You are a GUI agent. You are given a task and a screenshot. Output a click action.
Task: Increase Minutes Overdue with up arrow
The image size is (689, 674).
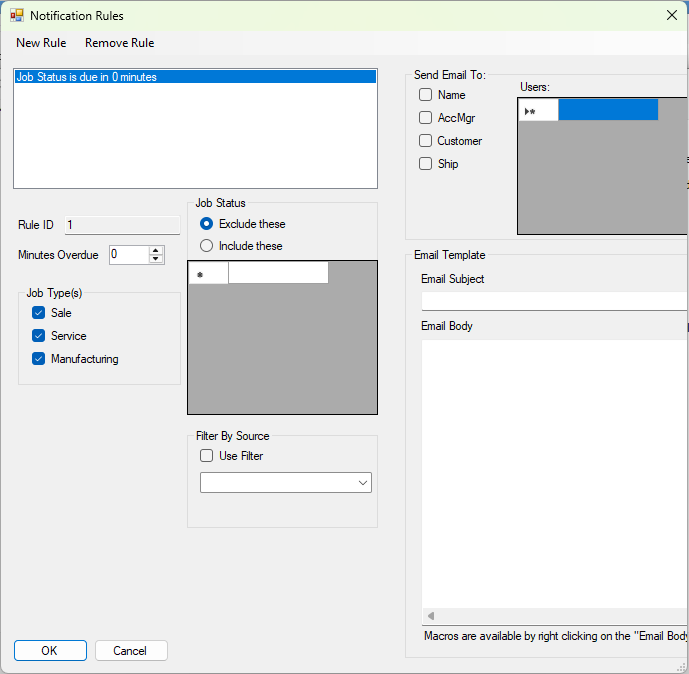click(x=156, y=250)
